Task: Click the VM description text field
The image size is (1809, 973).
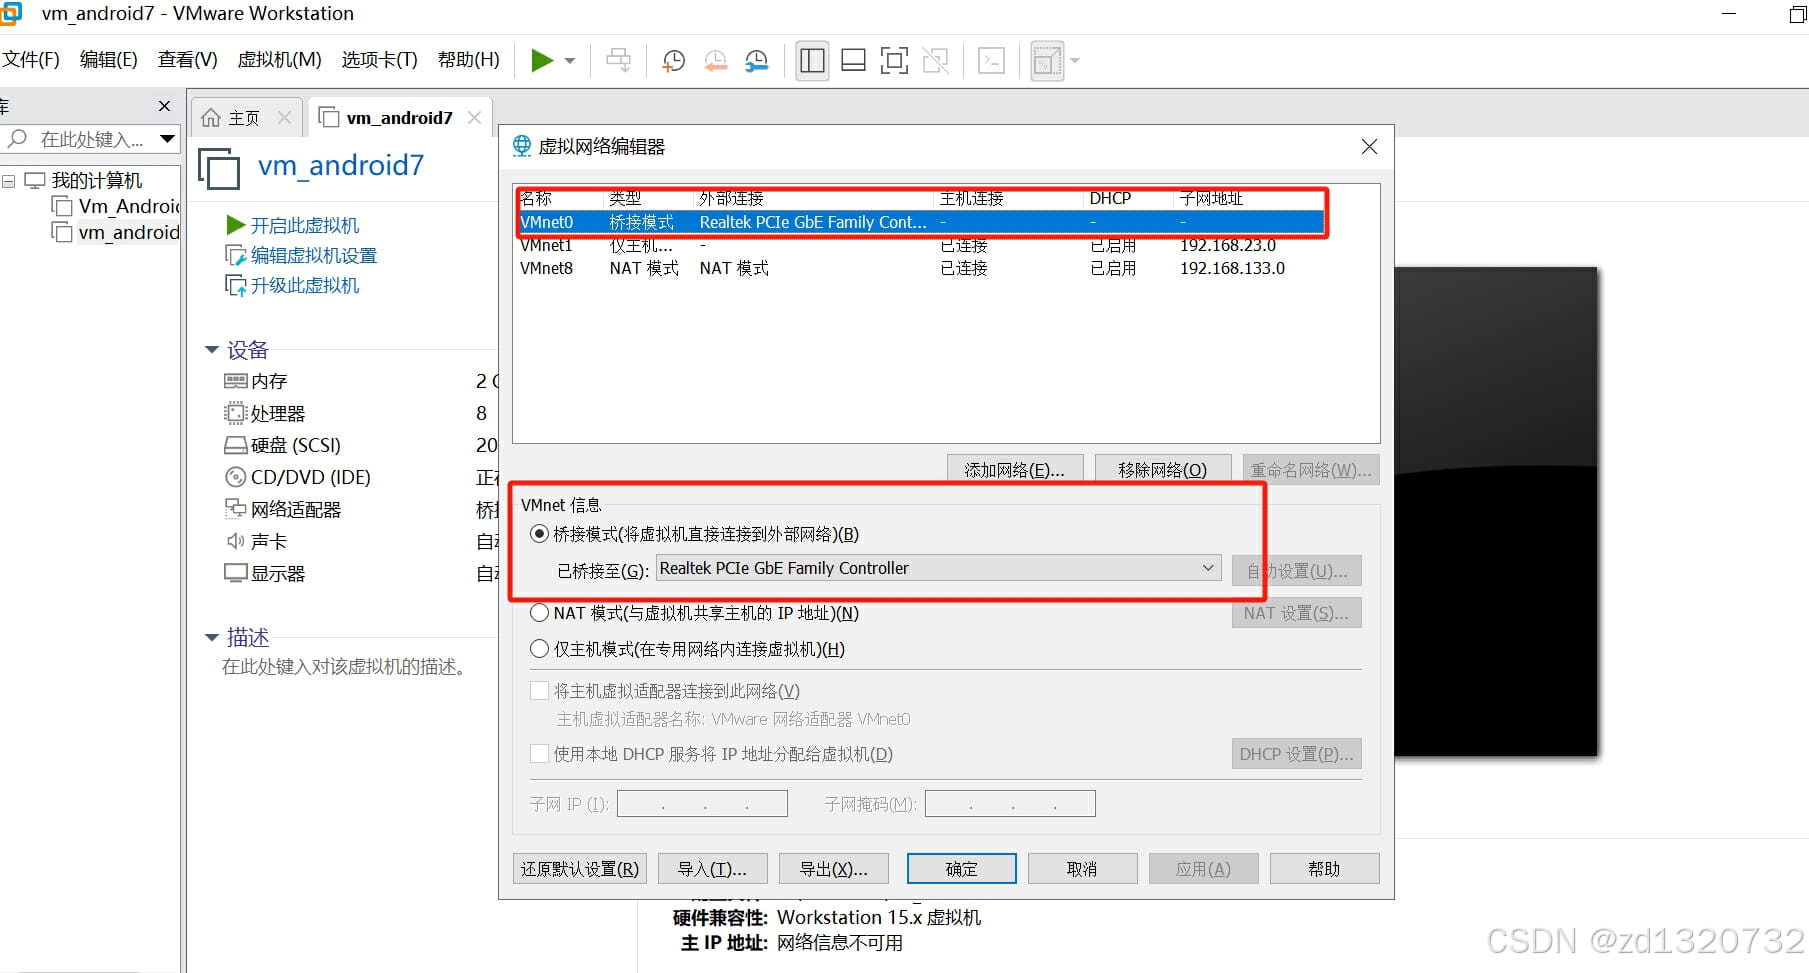Action: [x=345, y=667]
